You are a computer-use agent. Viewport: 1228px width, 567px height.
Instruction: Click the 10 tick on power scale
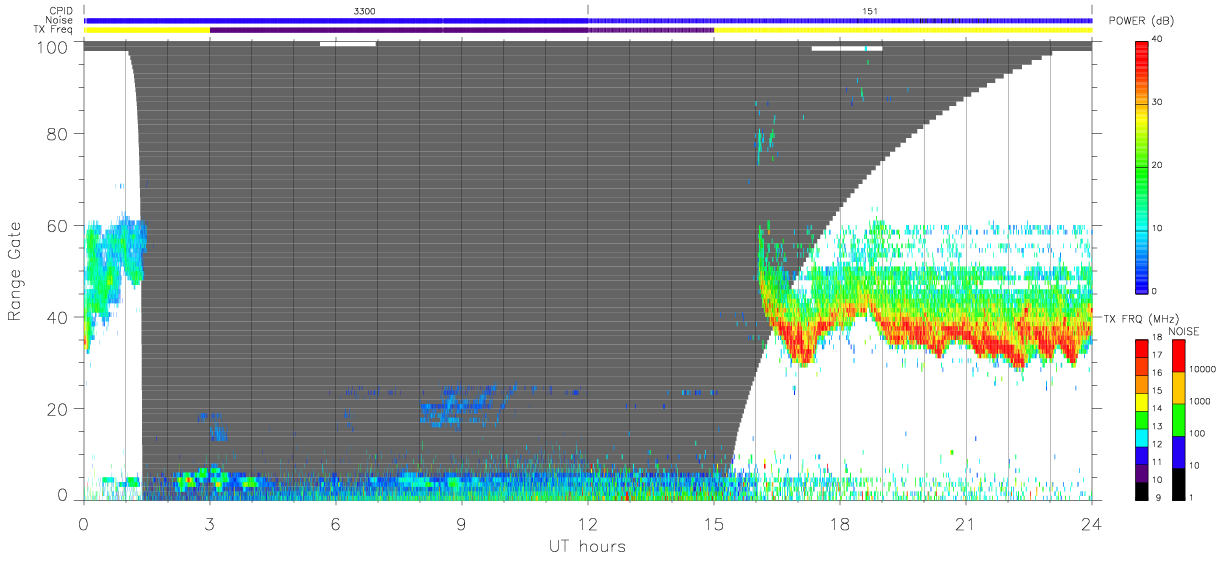click(1158, 228)
